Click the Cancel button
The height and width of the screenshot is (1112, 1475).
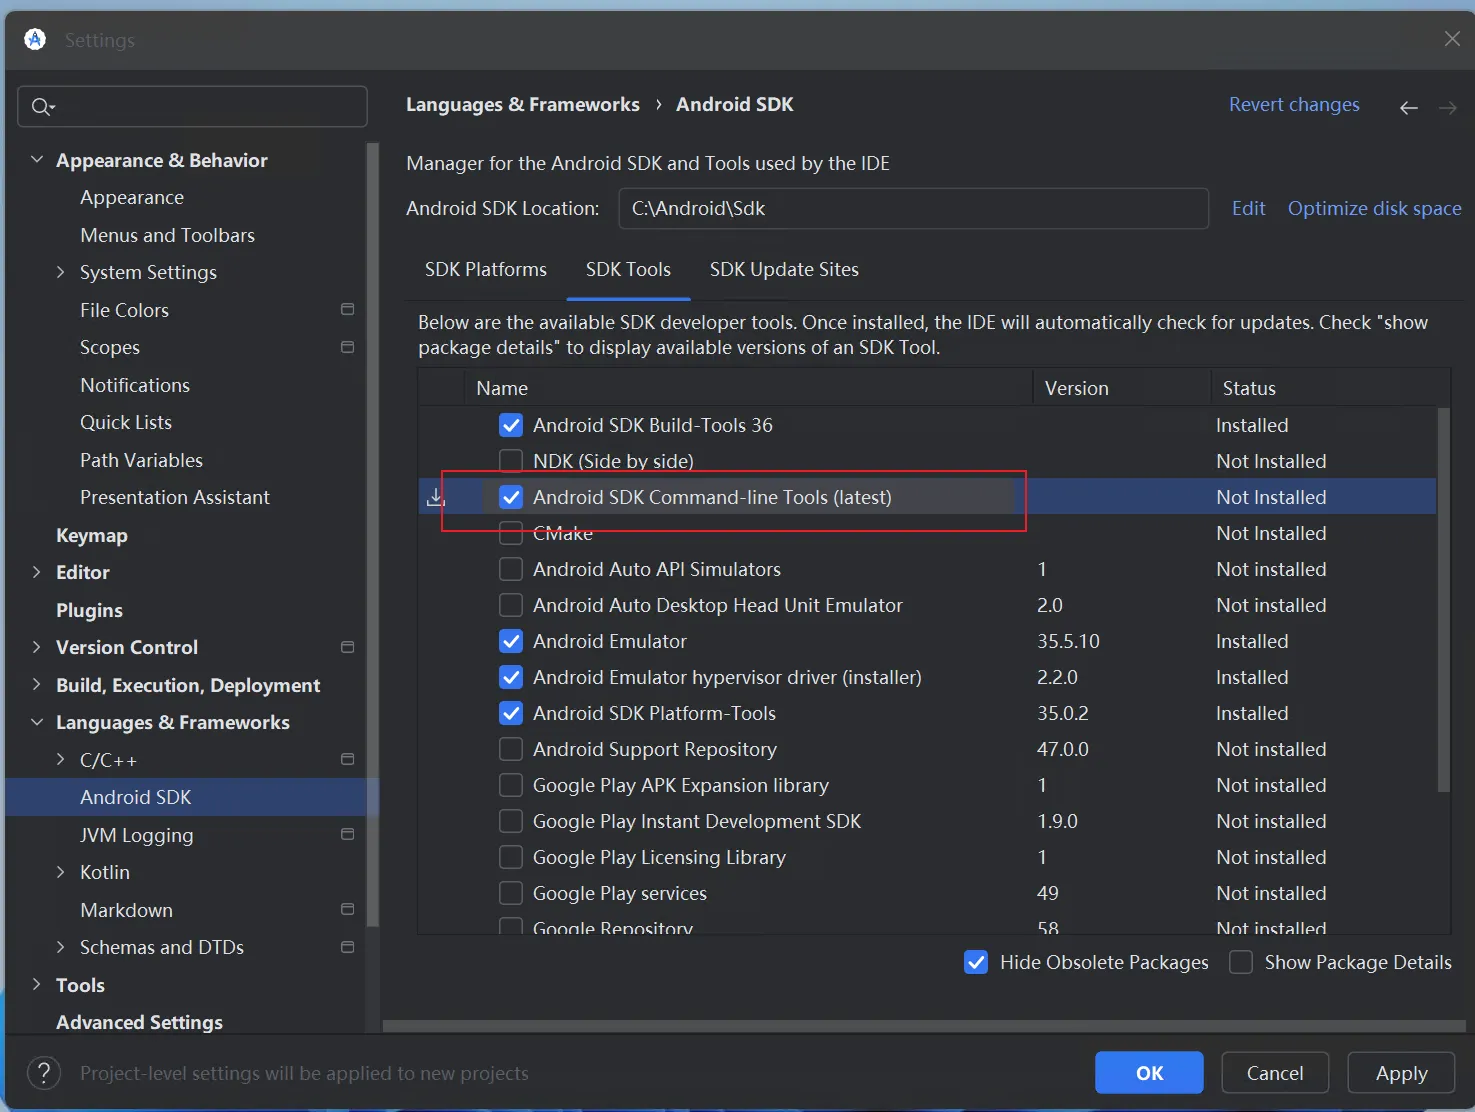tap(1275, 1073)
